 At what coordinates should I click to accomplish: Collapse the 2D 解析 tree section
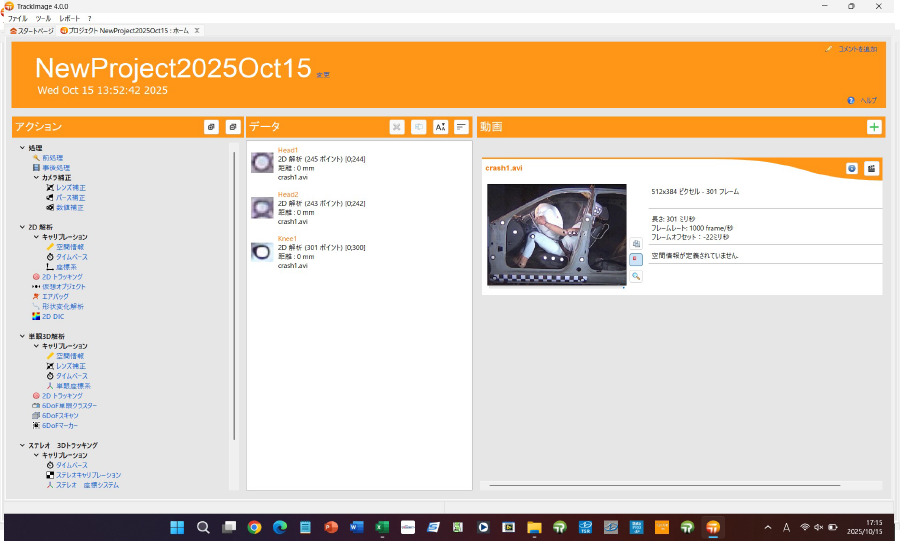[23, 227]
